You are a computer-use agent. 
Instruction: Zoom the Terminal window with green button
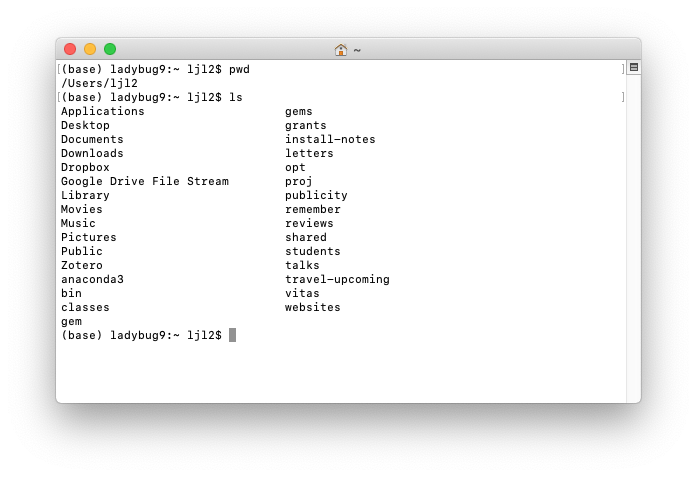[110, 49]
